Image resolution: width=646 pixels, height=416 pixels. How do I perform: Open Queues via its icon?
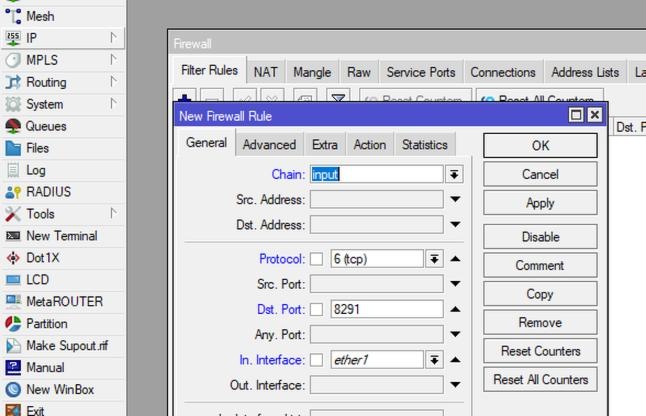point(13,126)
